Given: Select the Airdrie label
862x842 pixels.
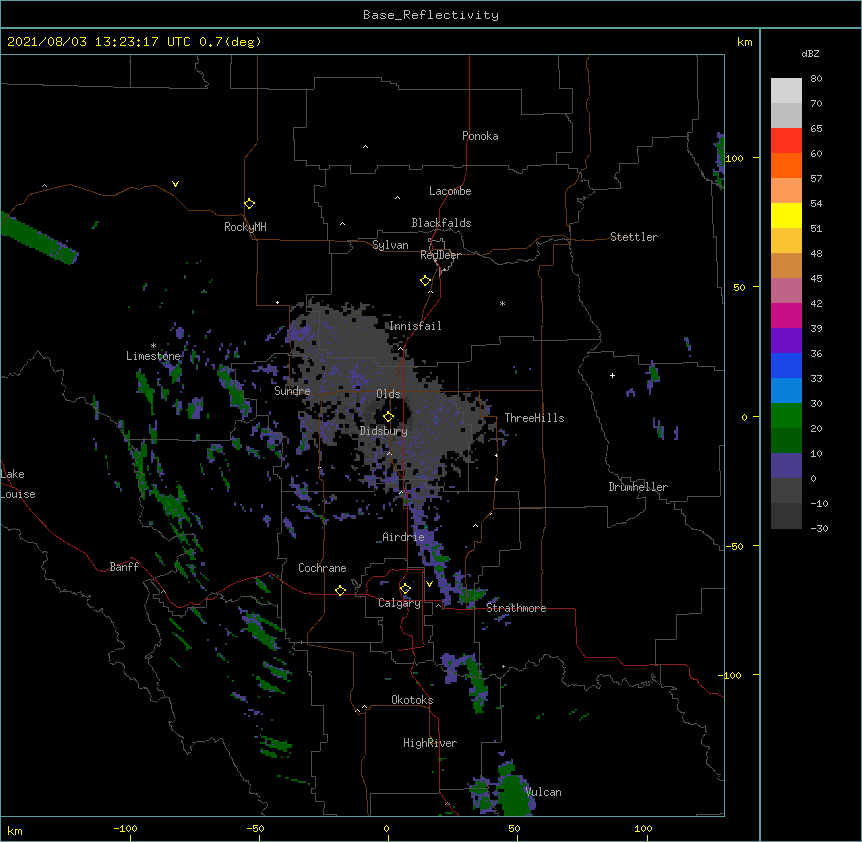Looking at the screenshot, I should tap(403, 537).
